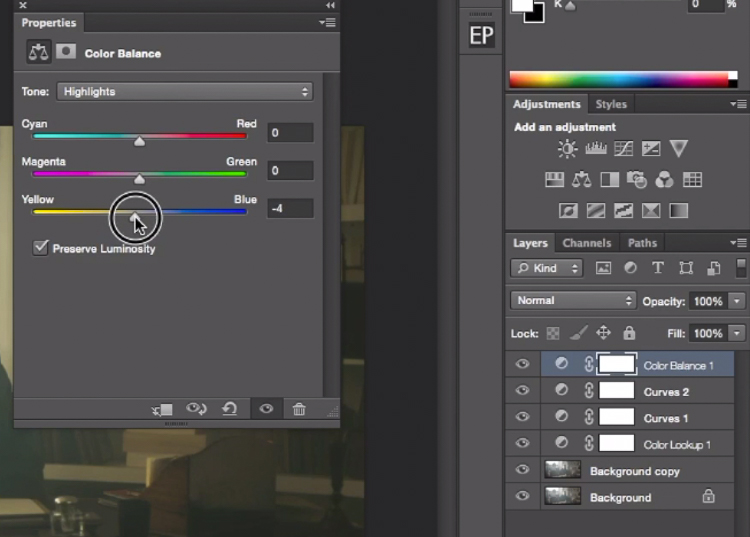Hide the Curves 1 layer
750x537 pixels.
(x=522, y=417)
